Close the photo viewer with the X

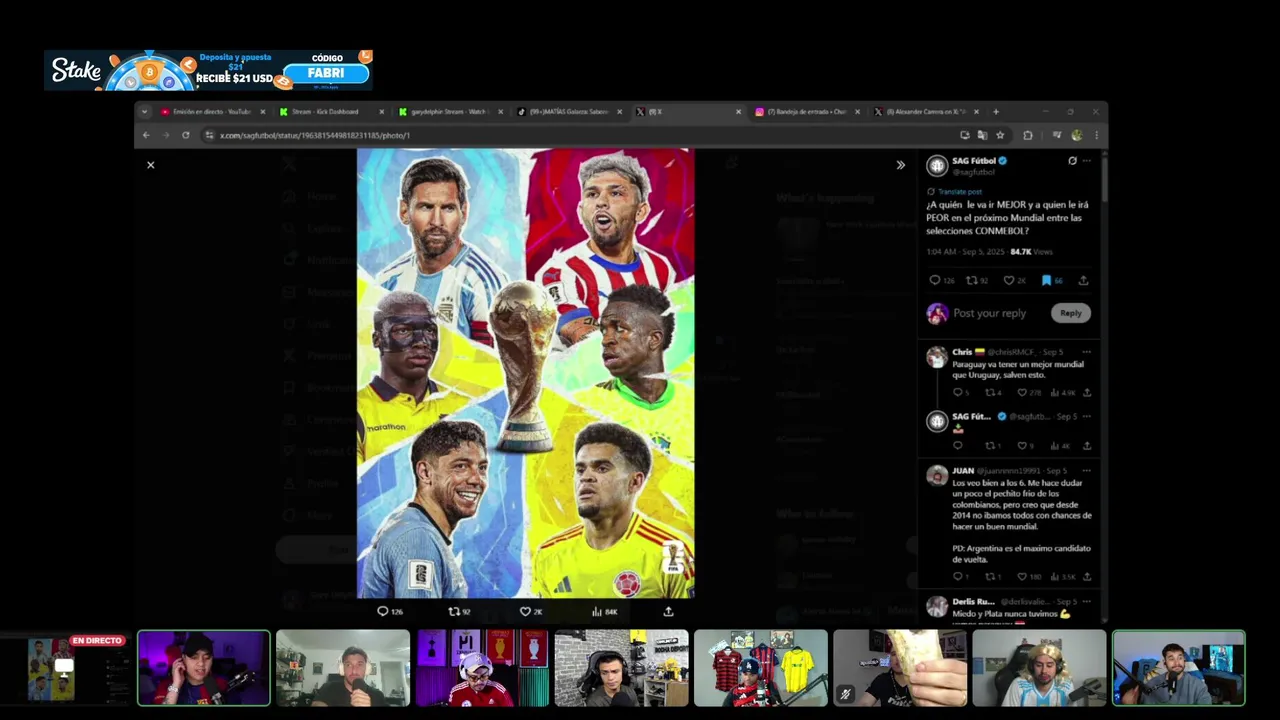tap(151, 165)
